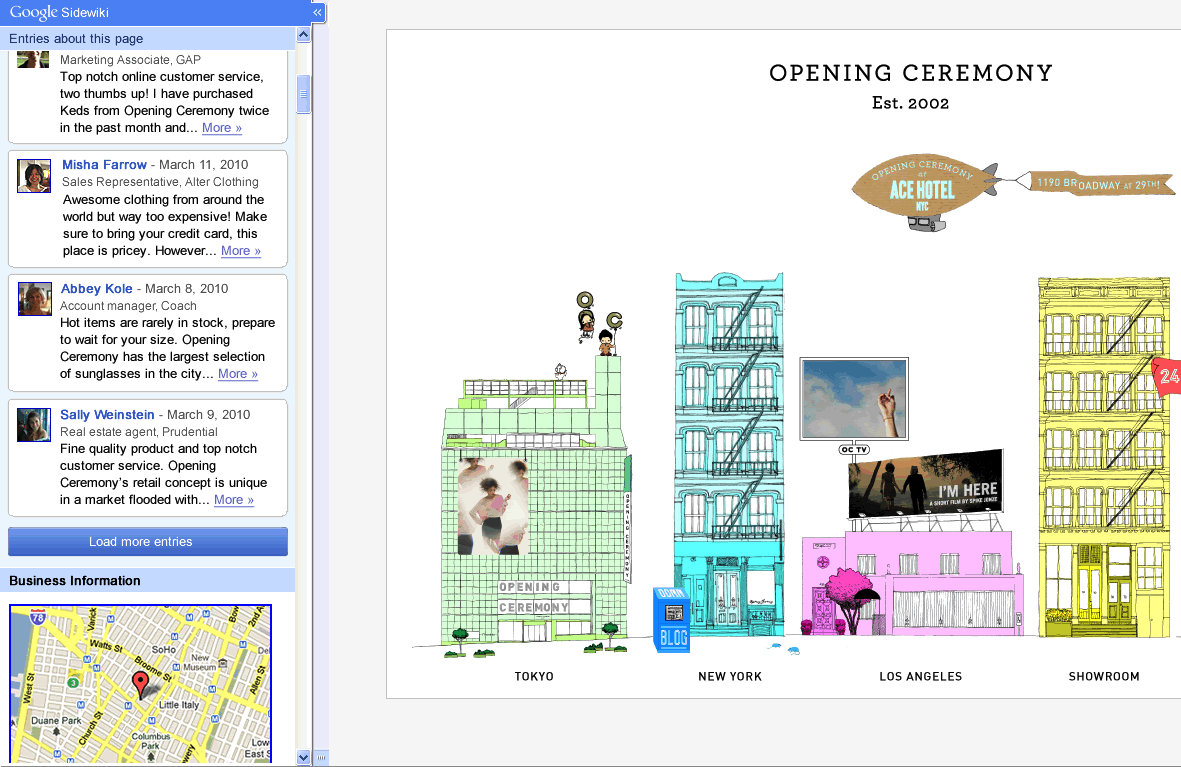Click the Business Information heading

click(x=75, y=581)
